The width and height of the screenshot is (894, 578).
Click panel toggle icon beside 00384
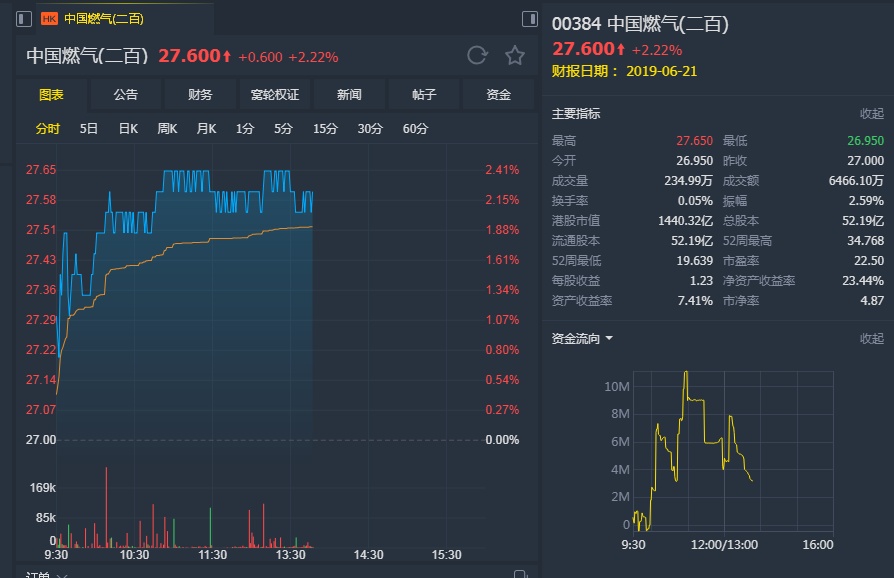[x=531, y=19]
